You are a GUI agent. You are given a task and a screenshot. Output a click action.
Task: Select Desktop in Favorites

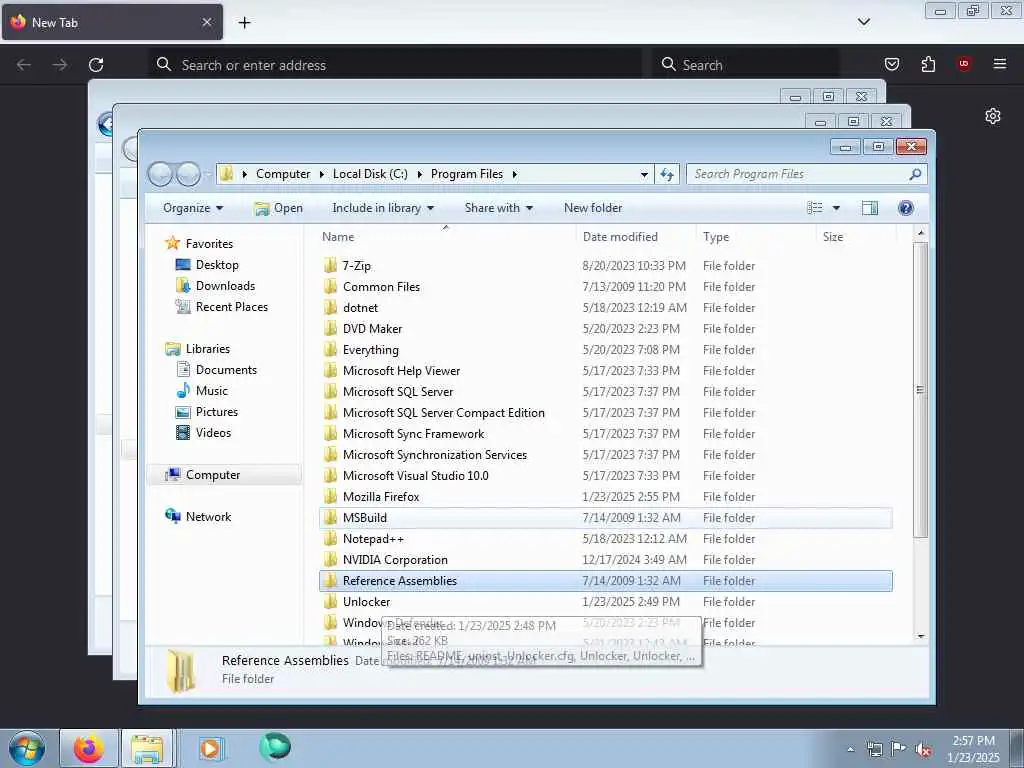coord(217,264)
